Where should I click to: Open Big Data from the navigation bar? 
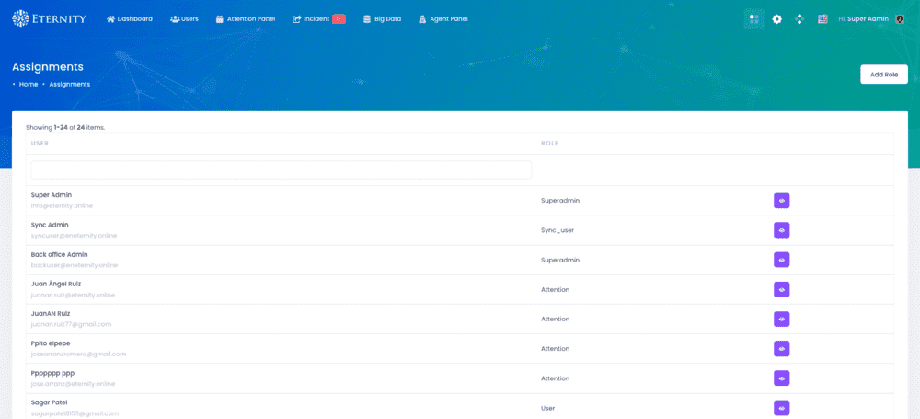pos(382,19)
